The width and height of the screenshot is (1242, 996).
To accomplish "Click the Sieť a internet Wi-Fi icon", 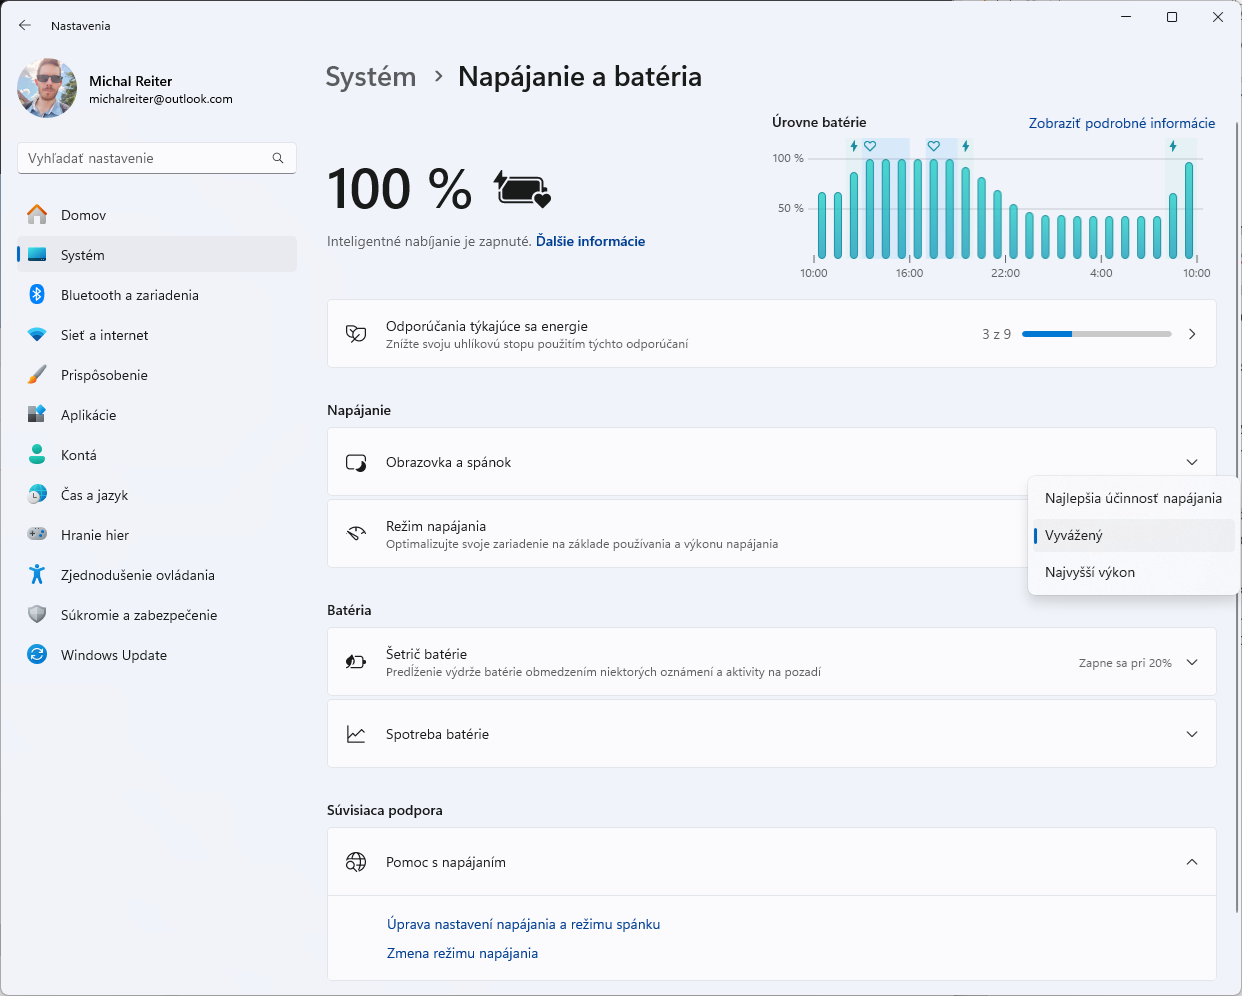I will [37, 335].
